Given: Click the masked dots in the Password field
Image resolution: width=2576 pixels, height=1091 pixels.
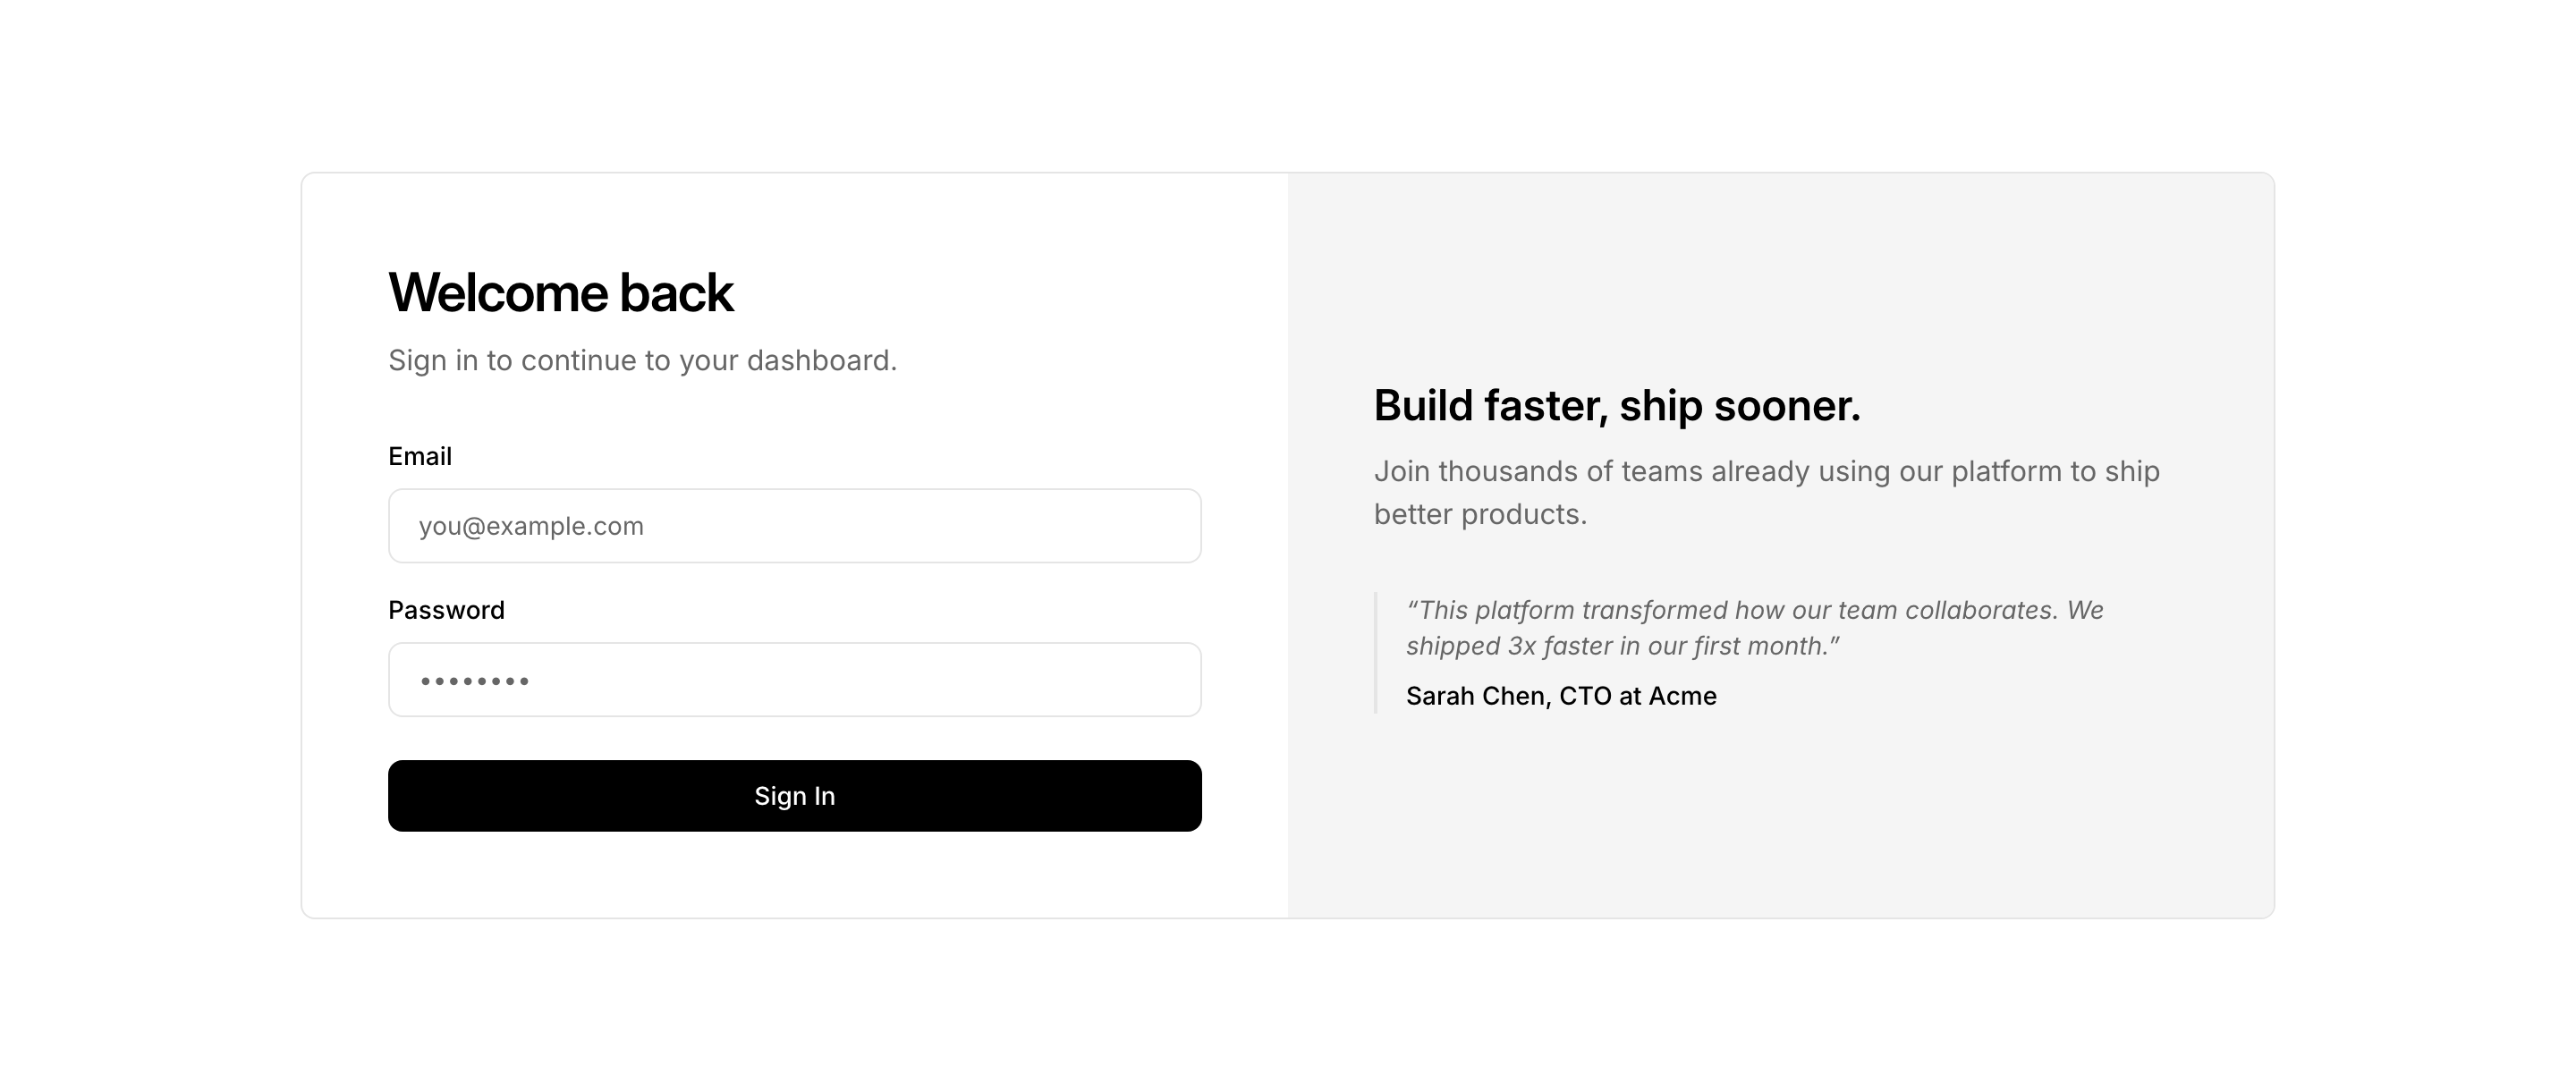Looking at the screenshot, I should (475, 682).
